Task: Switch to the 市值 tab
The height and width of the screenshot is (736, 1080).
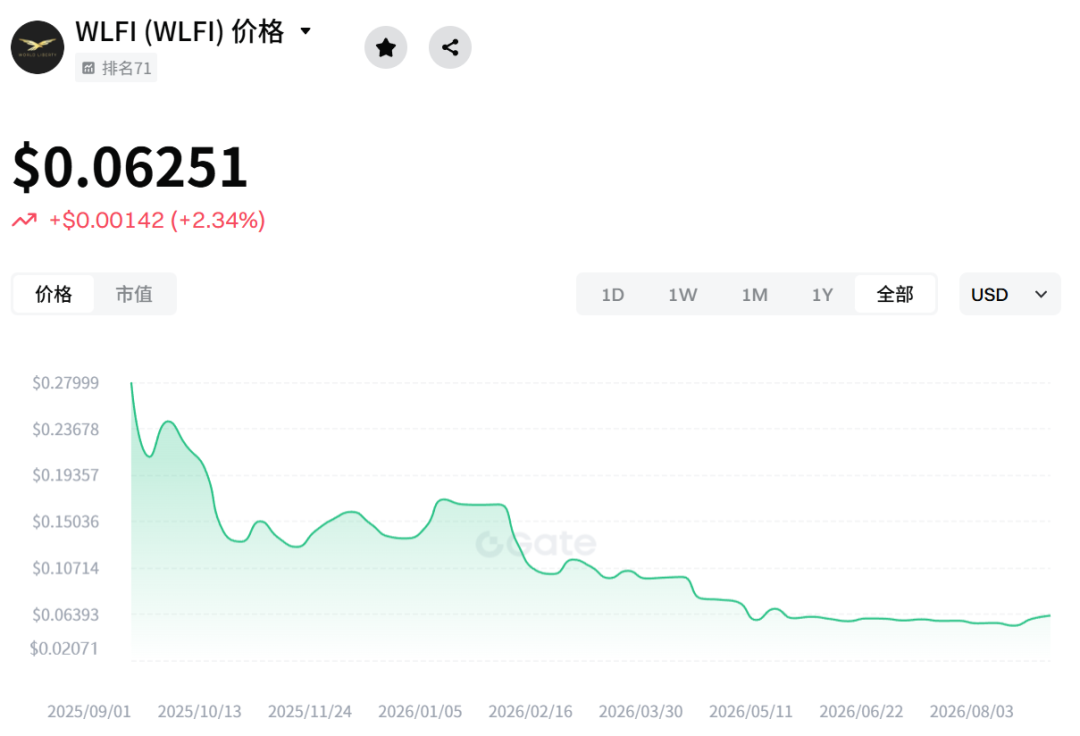Action: point(134,294)
